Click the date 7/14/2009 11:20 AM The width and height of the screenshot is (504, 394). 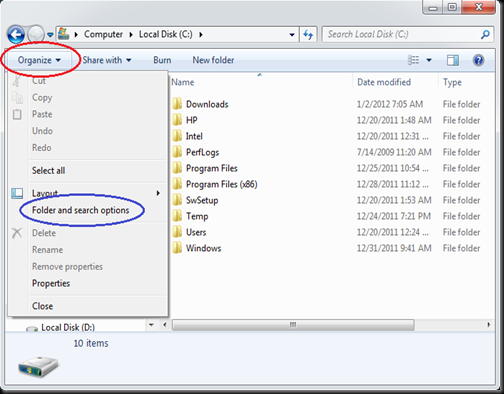[x=394, y=152]
